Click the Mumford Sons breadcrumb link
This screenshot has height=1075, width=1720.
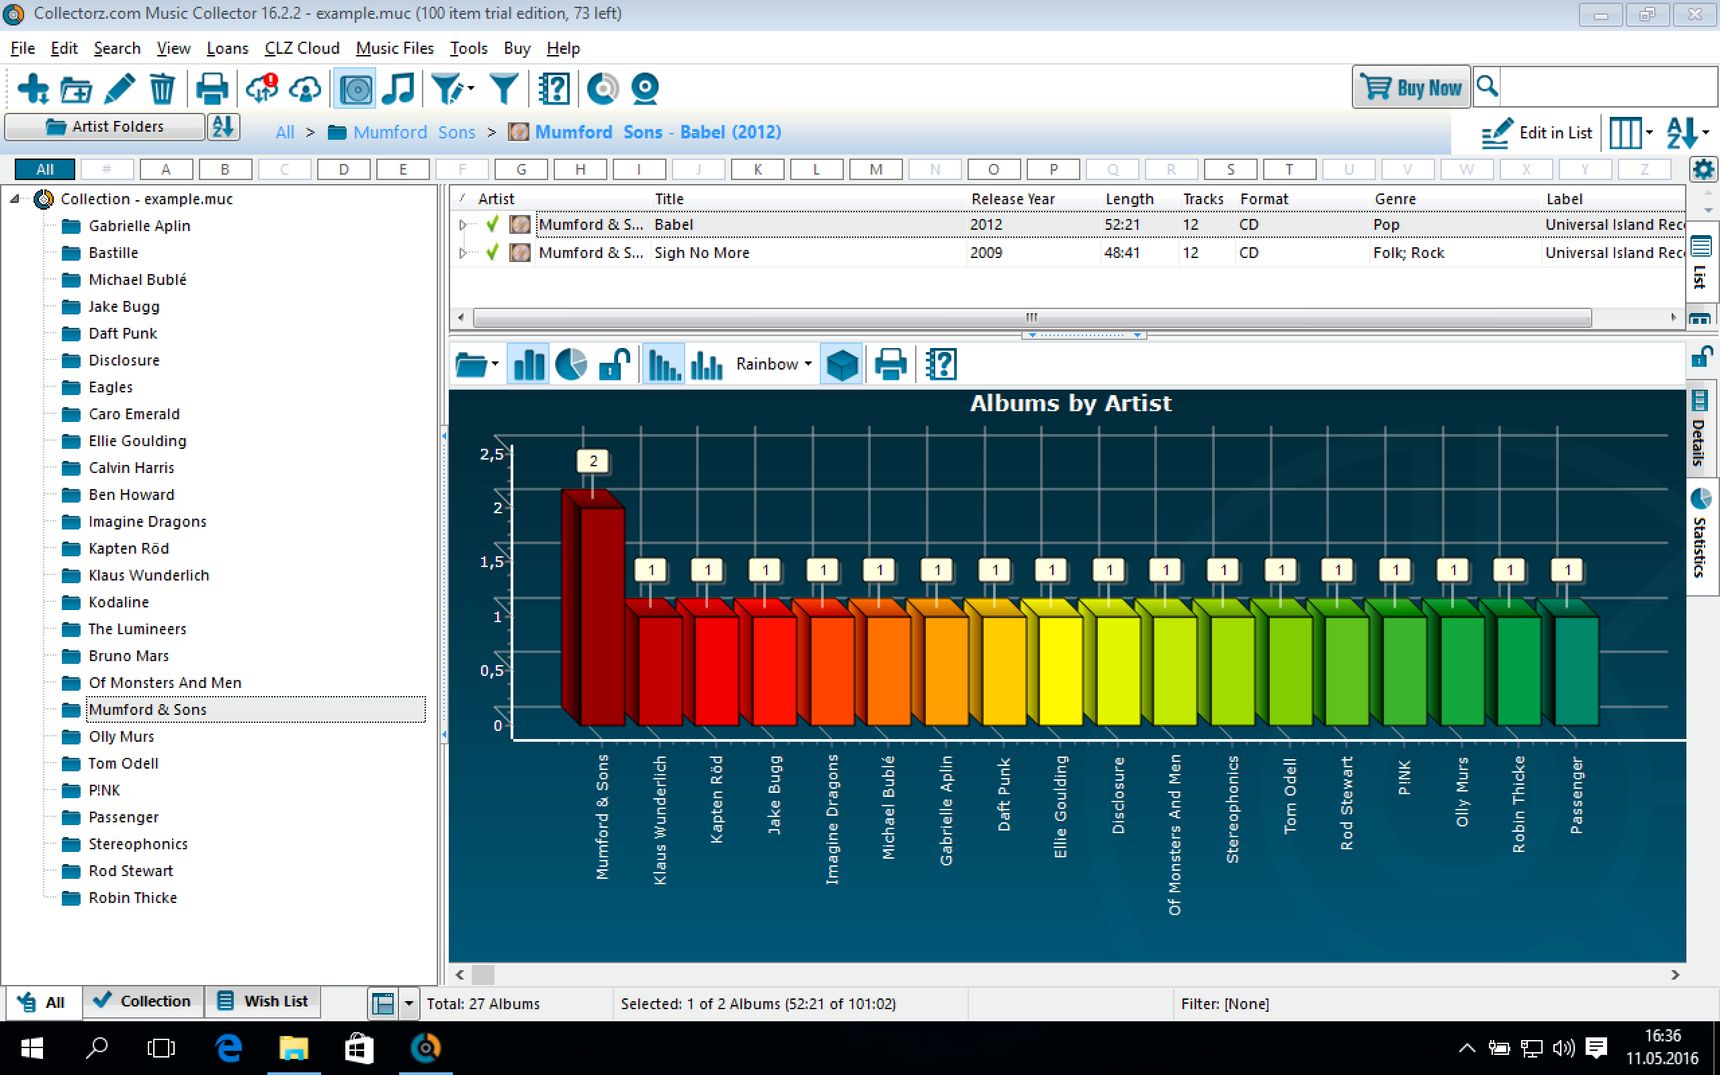(414, 132)
